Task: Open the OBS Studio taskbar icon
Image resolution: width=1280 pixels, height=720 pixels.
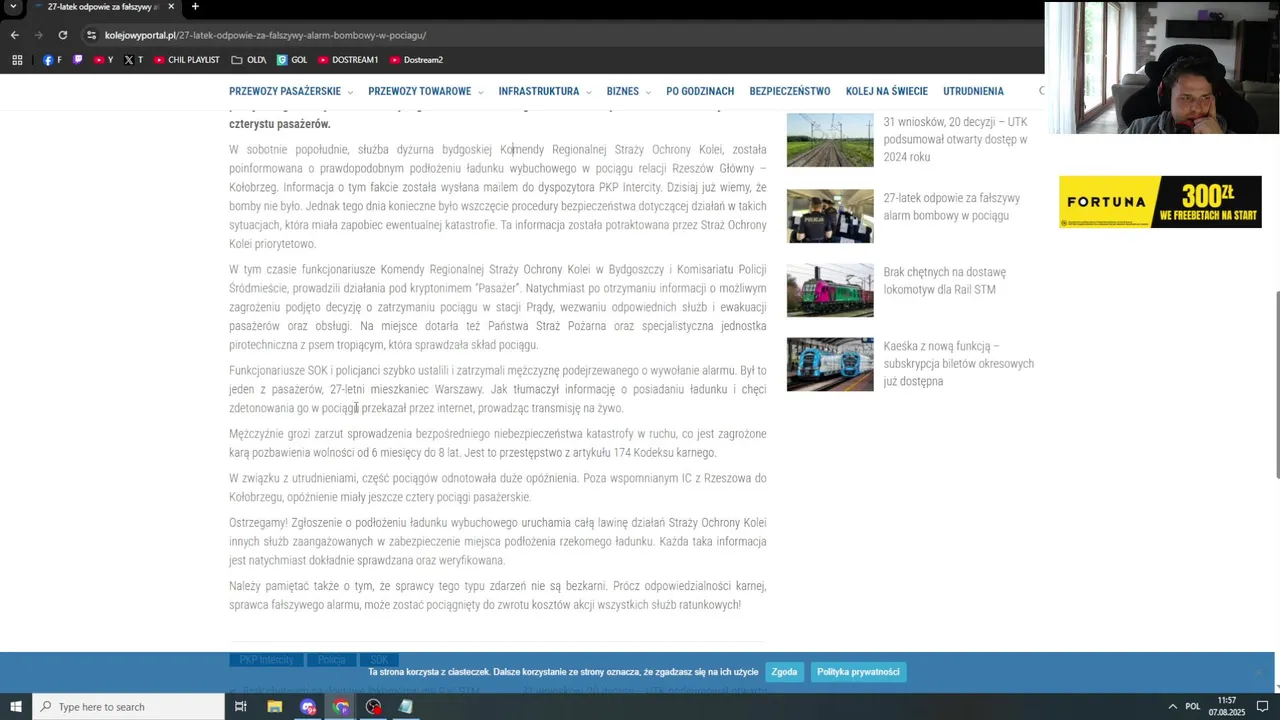Action: 374,707
